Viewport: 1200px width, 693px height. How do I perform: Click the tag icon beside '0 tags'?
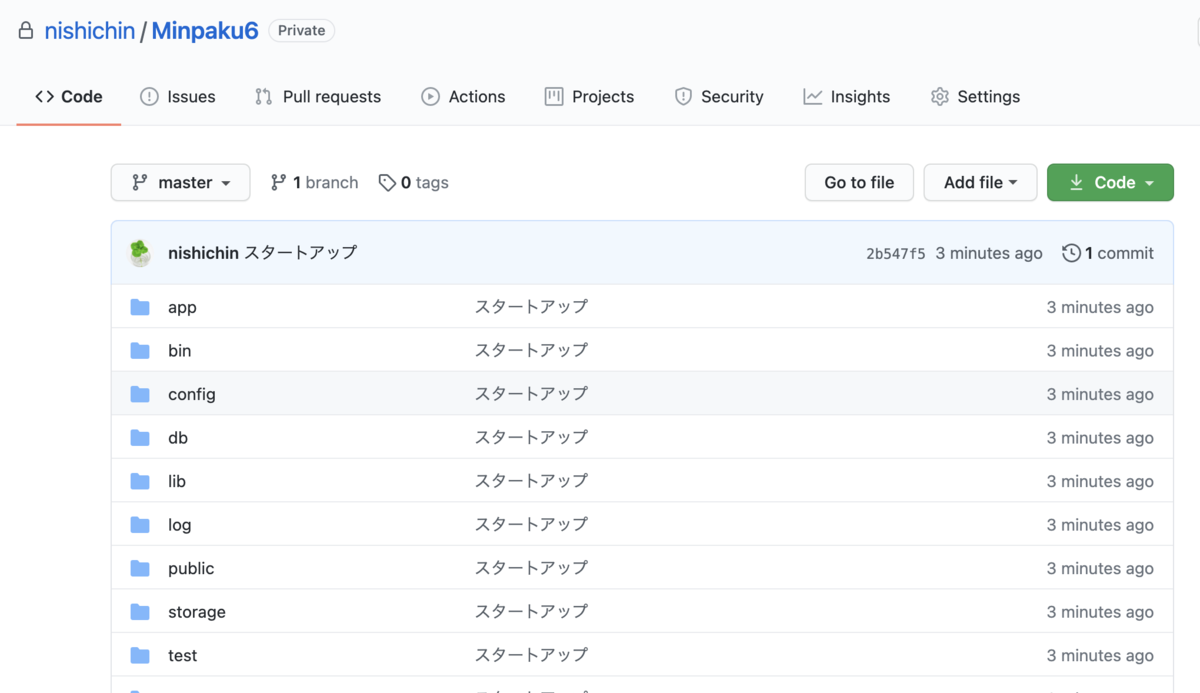click(387, 183)
